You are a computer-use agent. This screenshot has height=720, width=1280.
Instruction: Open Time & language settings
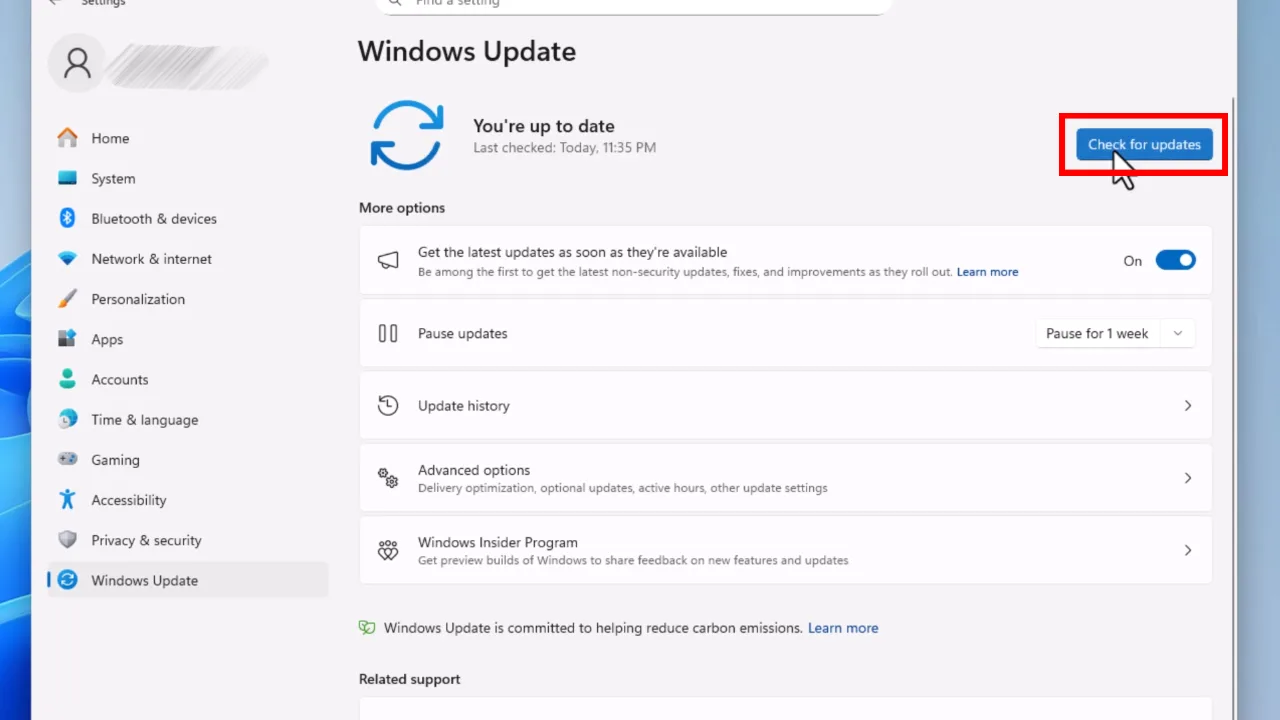pyautogui.click(x=188, y=419)
